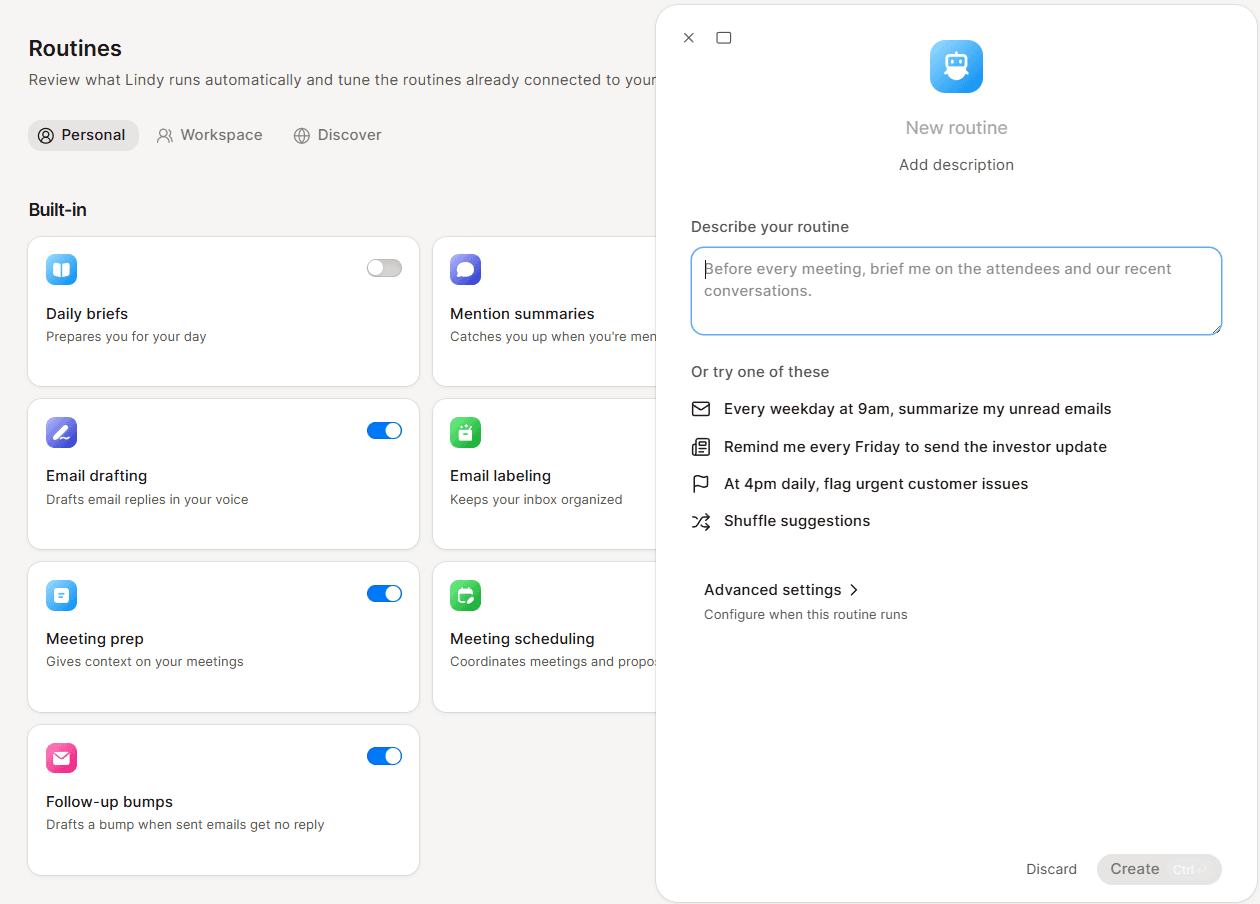Click the Ctrl shortcut hint in the Create button
This screenshot has width=1260, height=904.
pos(1189,870)
